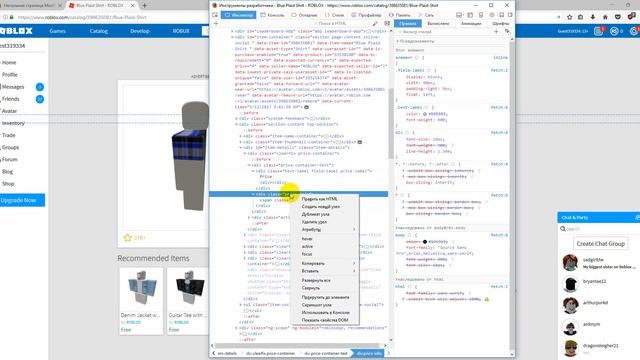Viewport: 640px width, 360px height.
Task: Choose 'Править как HTML' in context menu
Action: pos(324,199)
